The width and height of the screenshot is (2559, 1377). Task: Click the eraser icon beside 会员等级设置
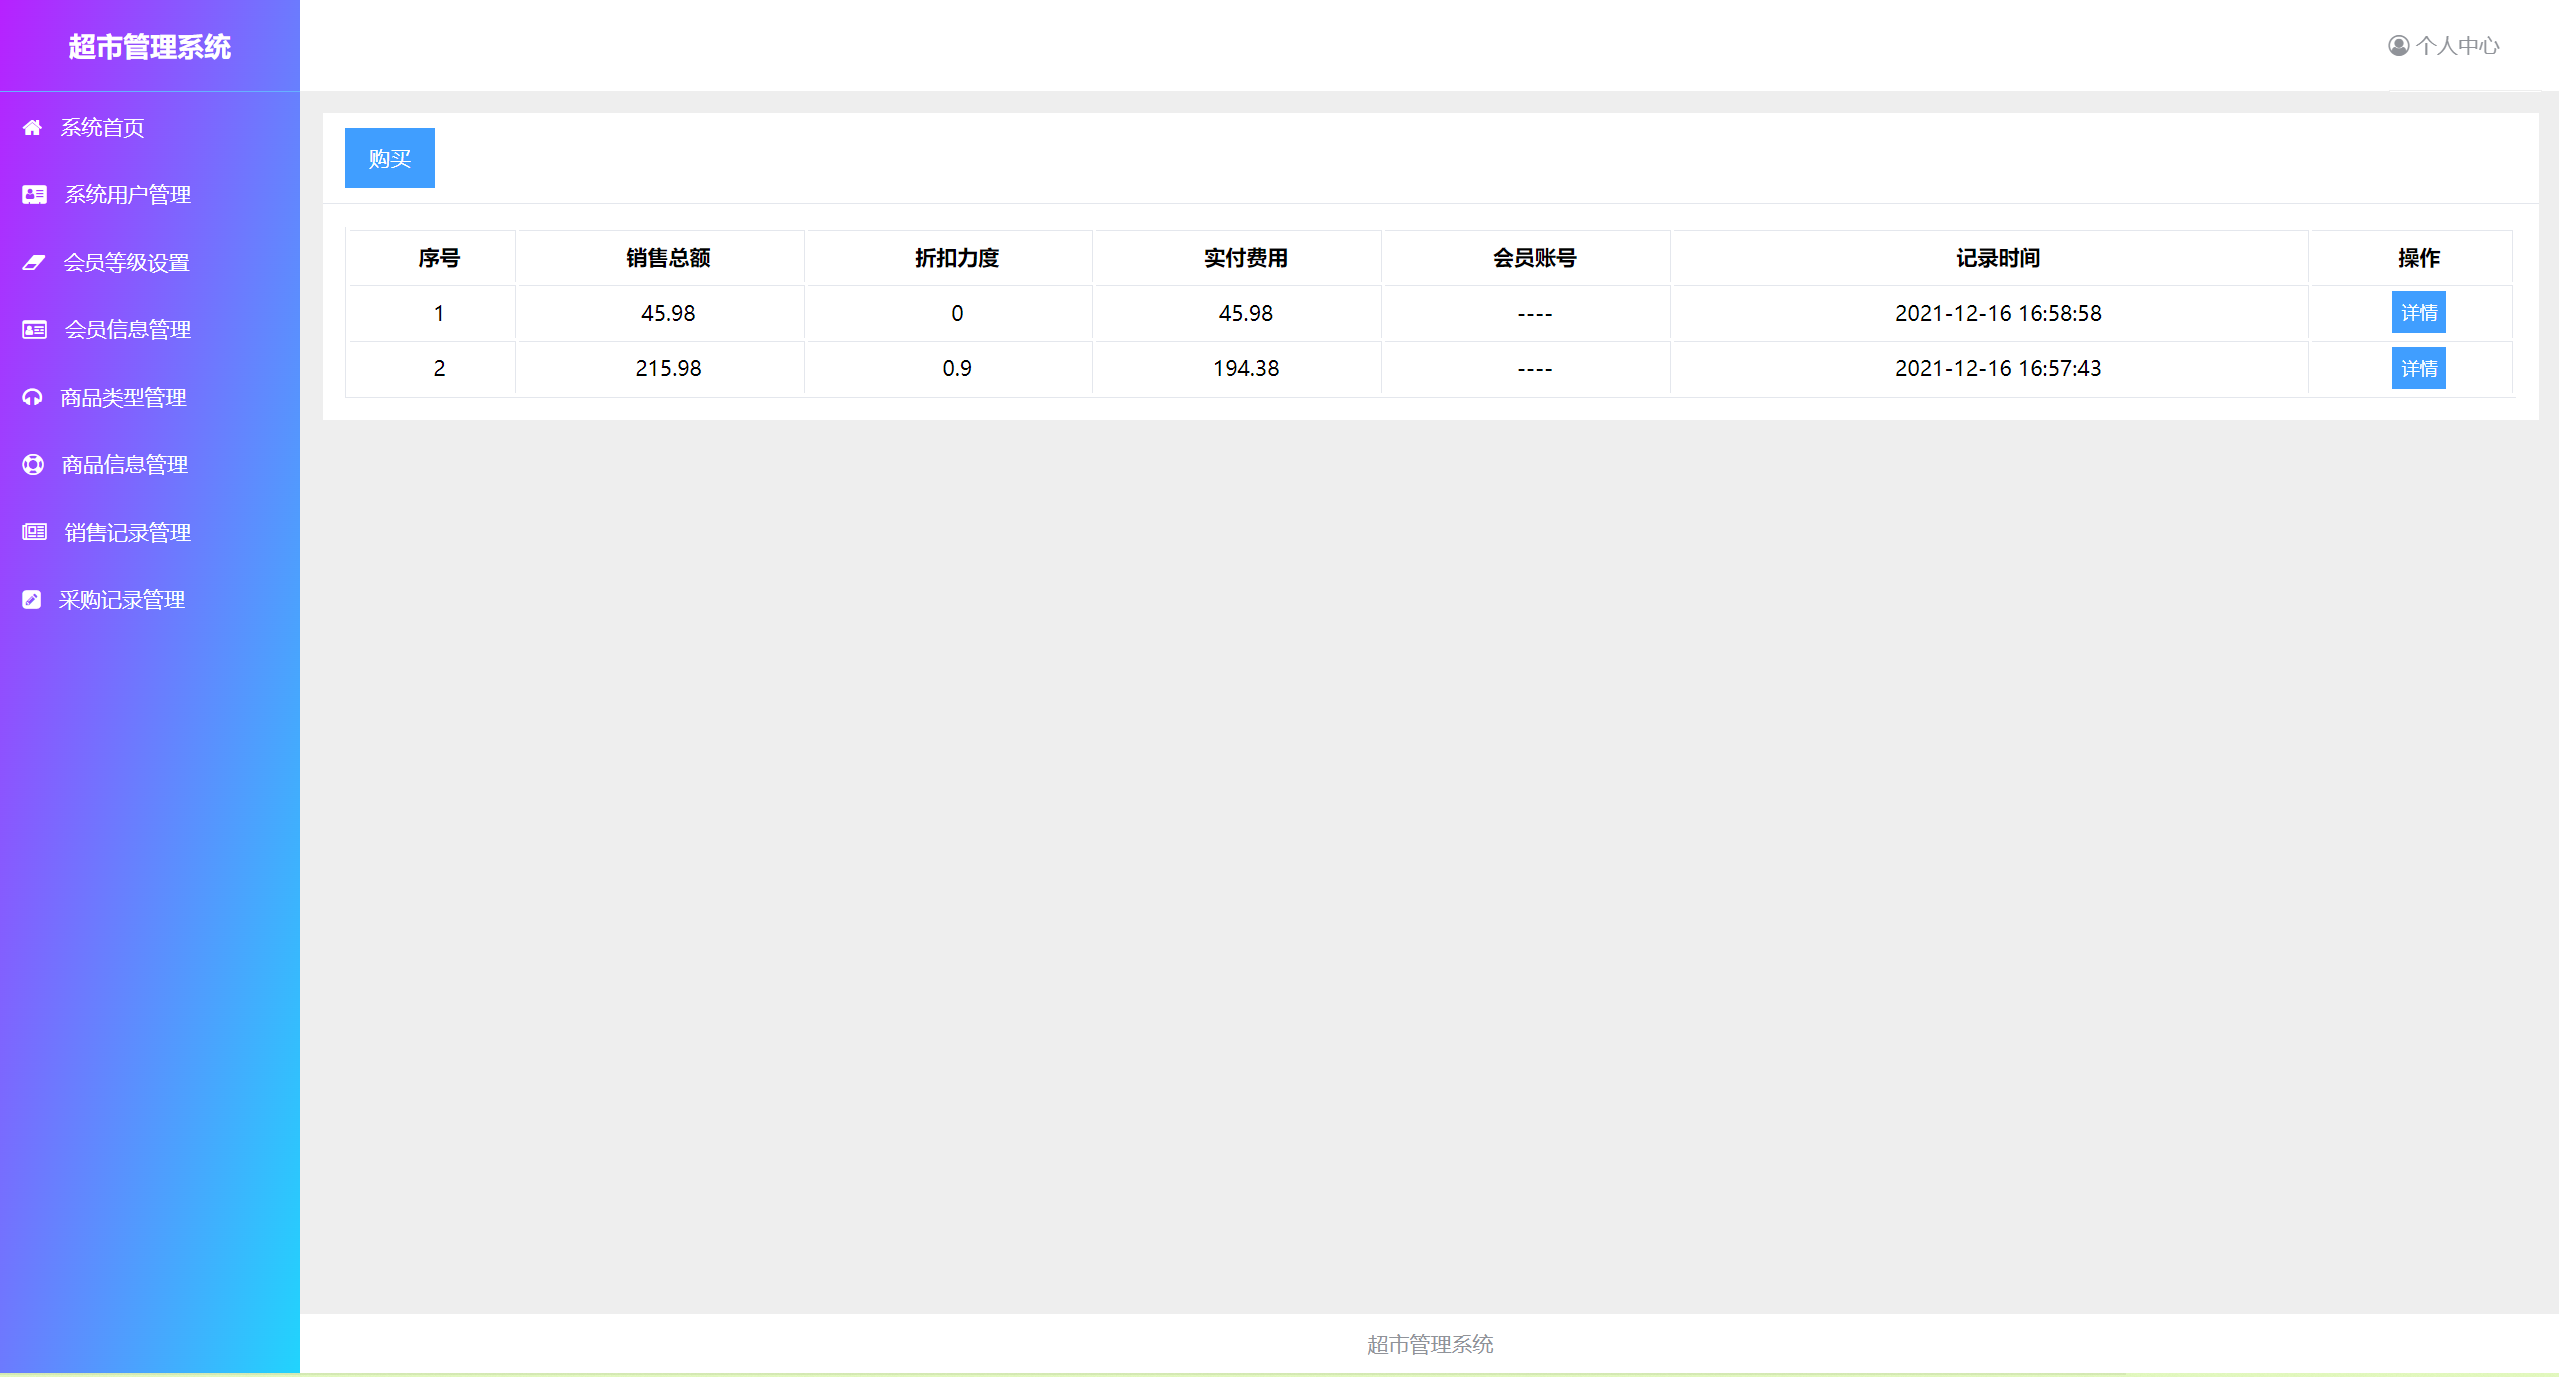34,262
